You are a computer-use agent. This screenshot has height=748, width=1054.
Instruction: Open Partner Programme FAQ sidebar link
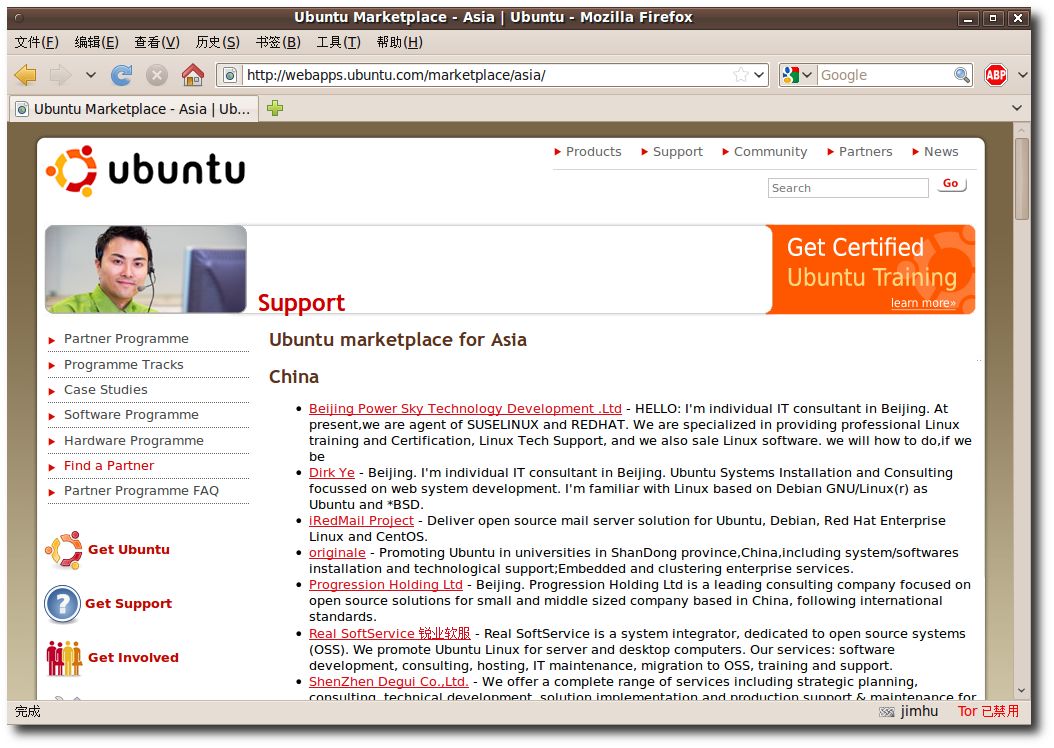click(141, 491)
